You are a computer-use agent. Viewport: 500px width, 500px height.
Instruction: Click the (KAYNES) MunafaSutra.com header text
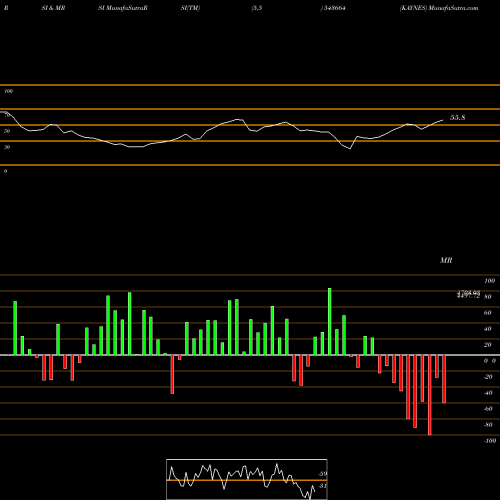coord(439,8)
